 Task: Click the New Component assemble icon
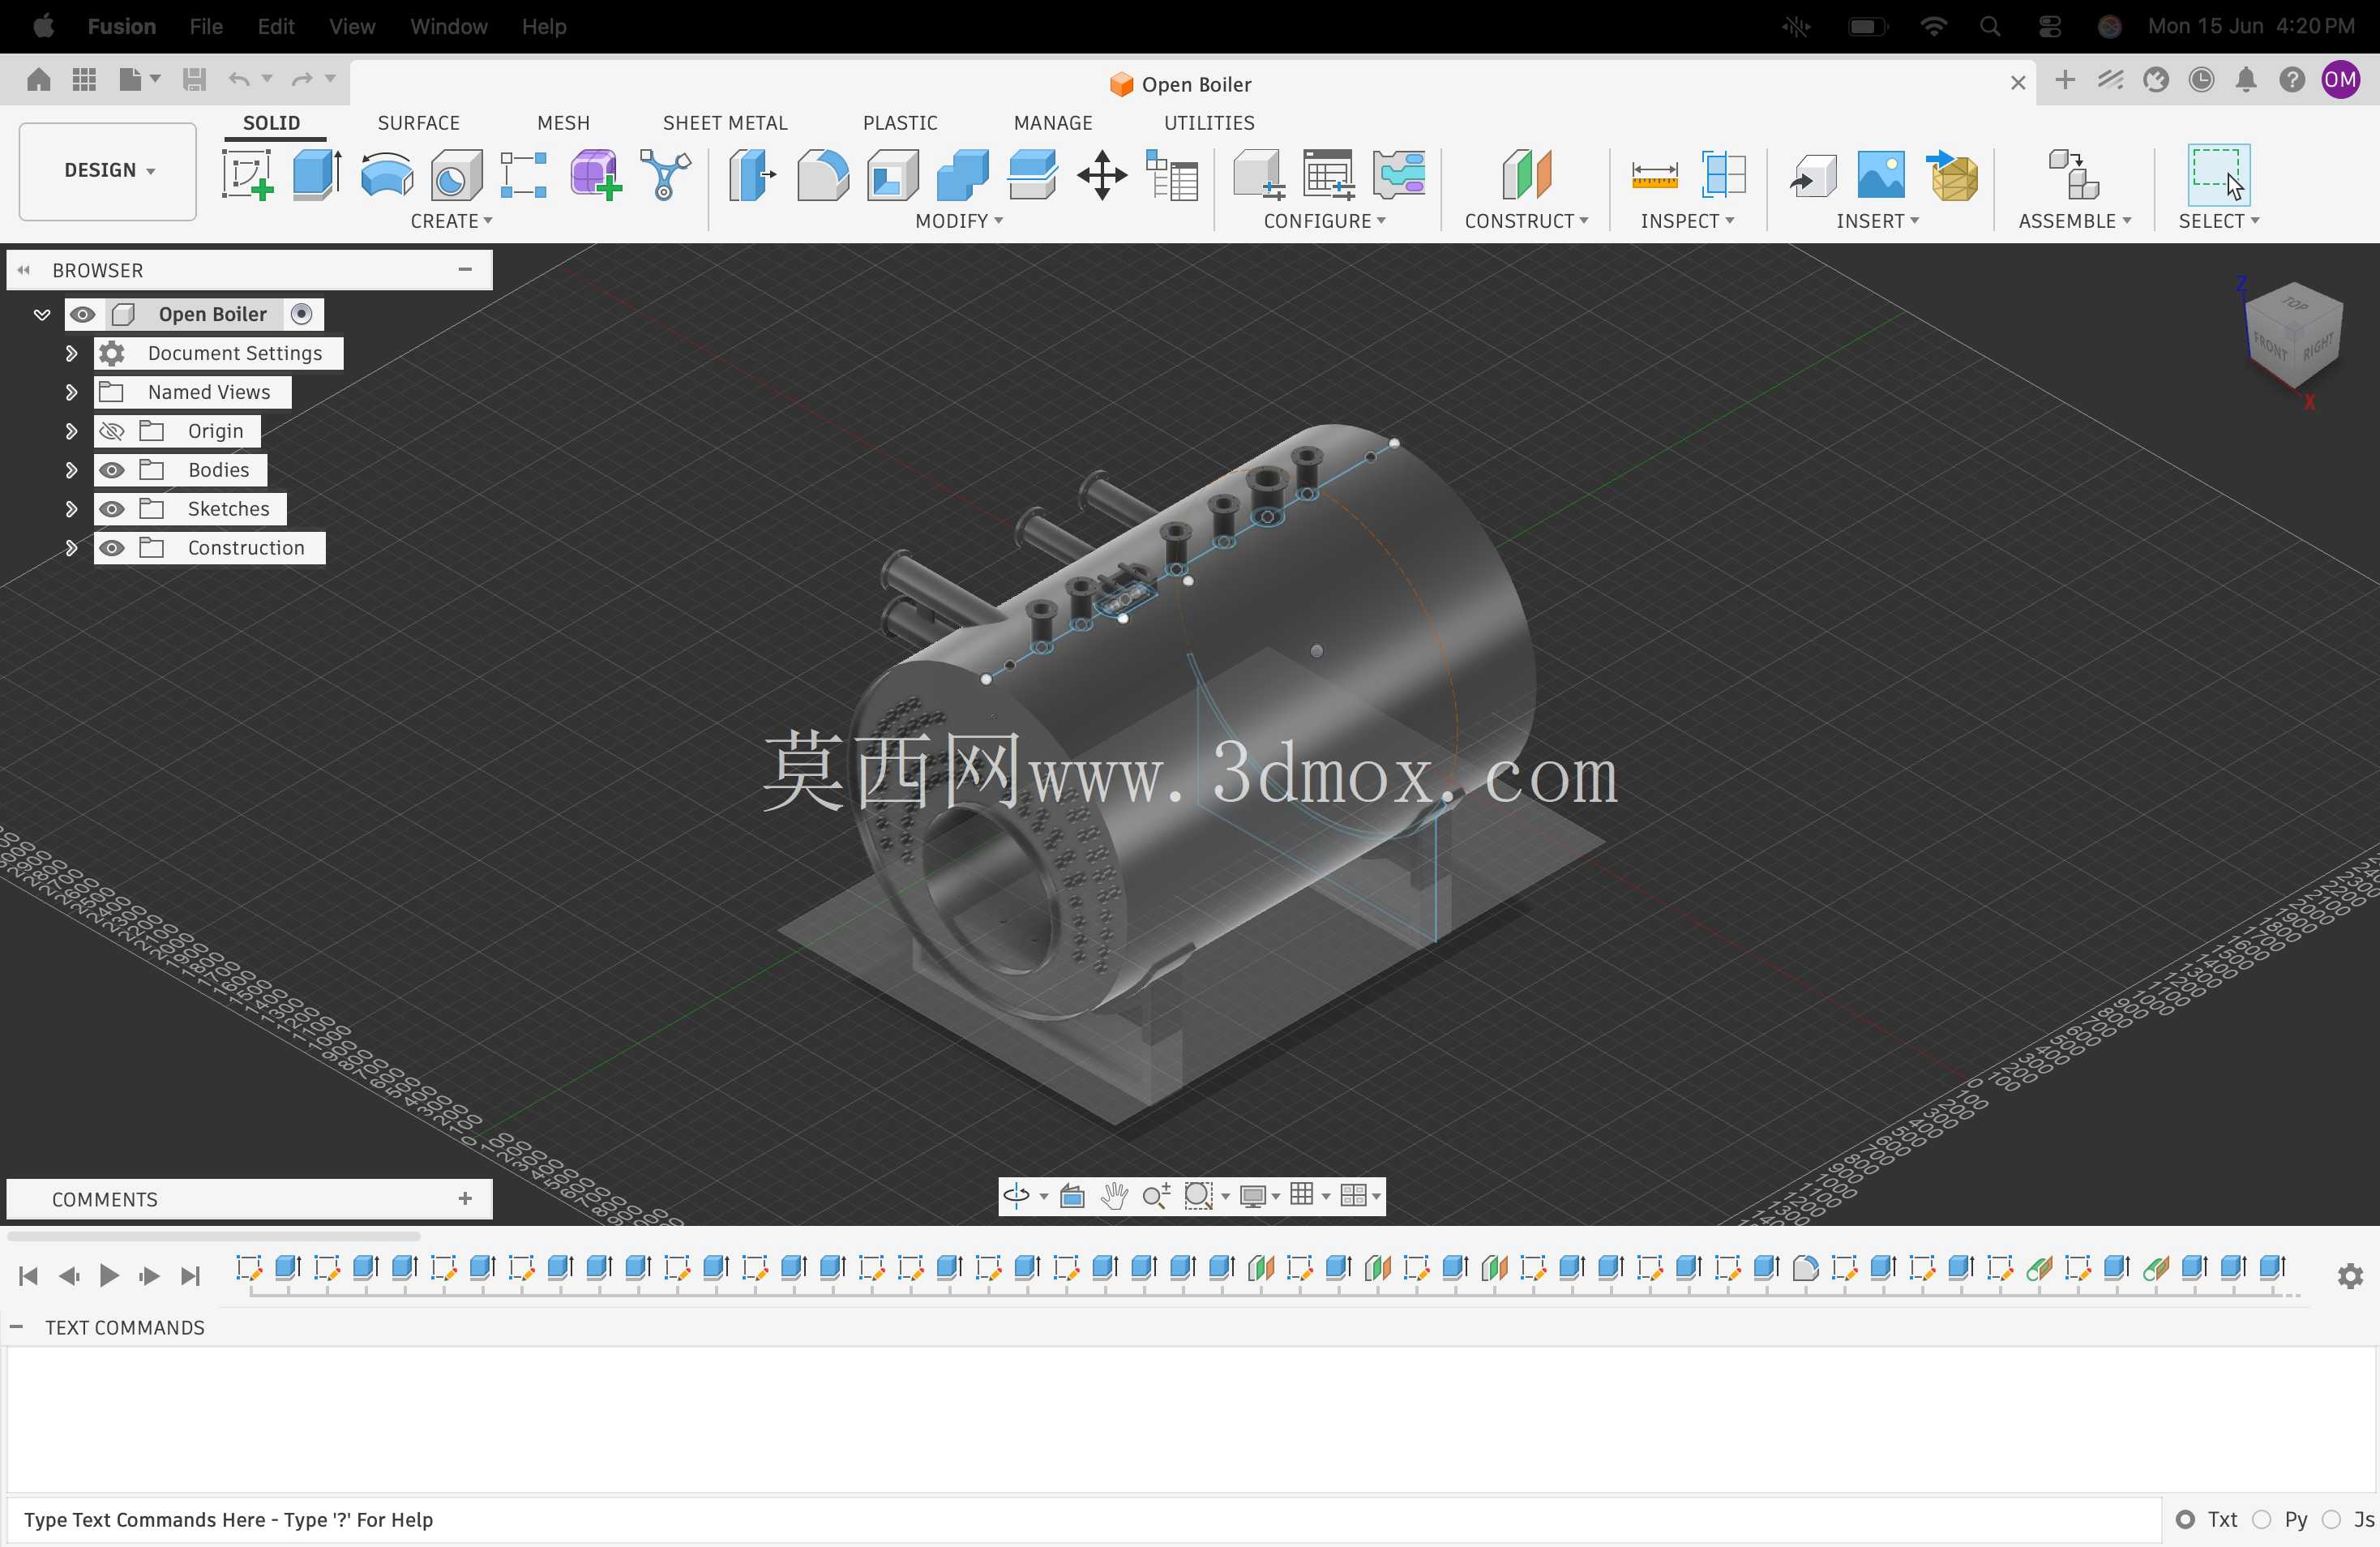[x=2074, y=175]
